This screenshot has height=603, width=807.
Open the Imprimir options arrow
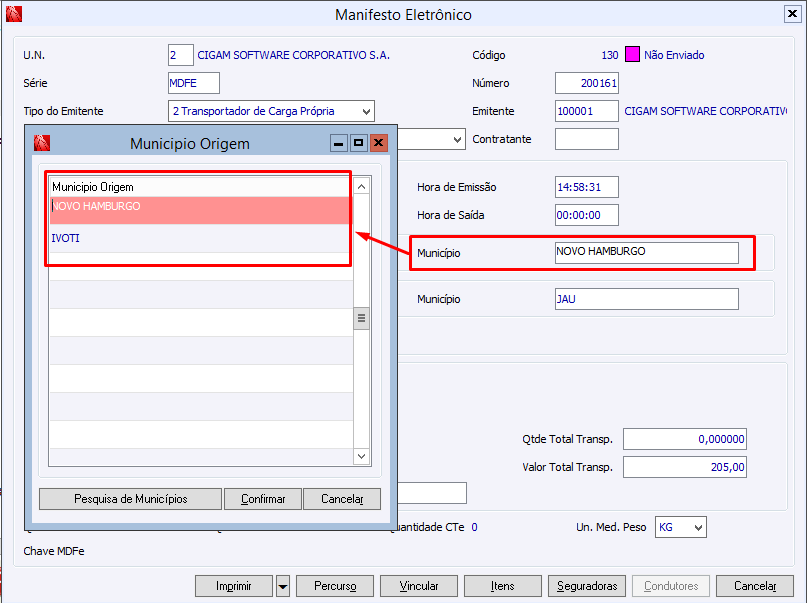283,586
